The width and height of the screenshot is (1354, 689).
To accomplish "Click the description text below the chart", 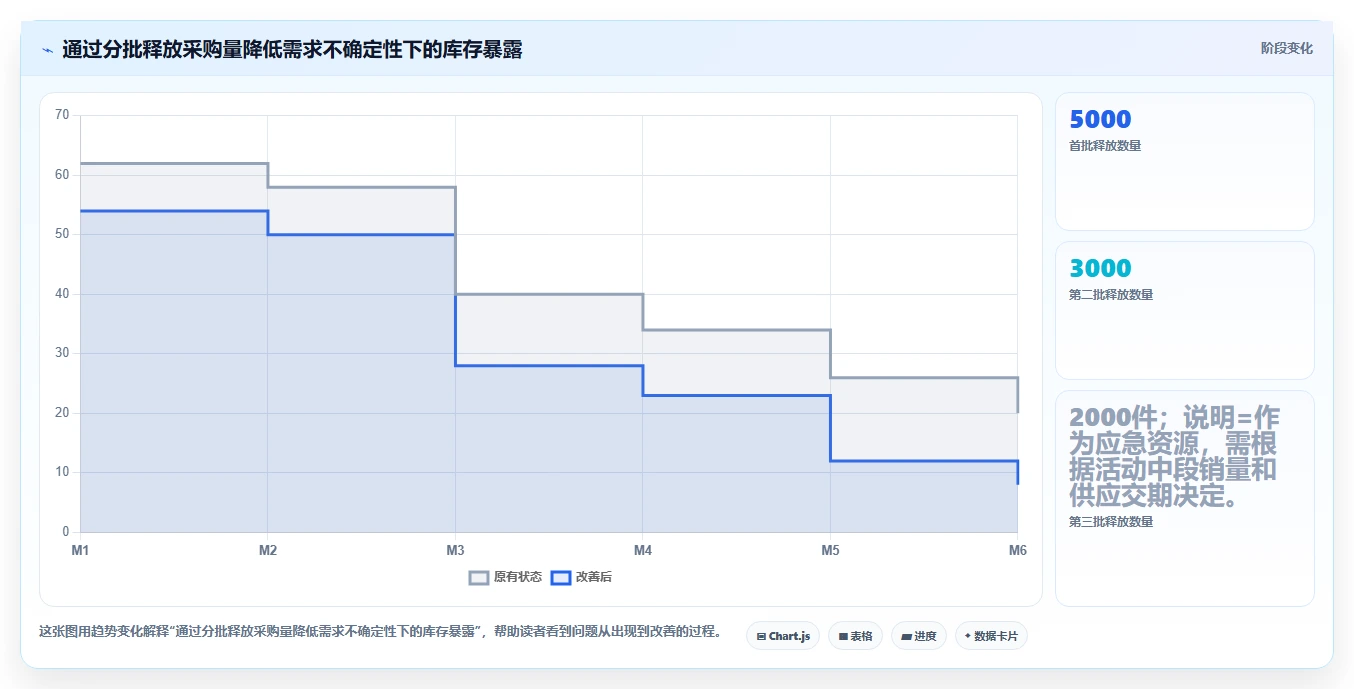I will coord(380,632).
